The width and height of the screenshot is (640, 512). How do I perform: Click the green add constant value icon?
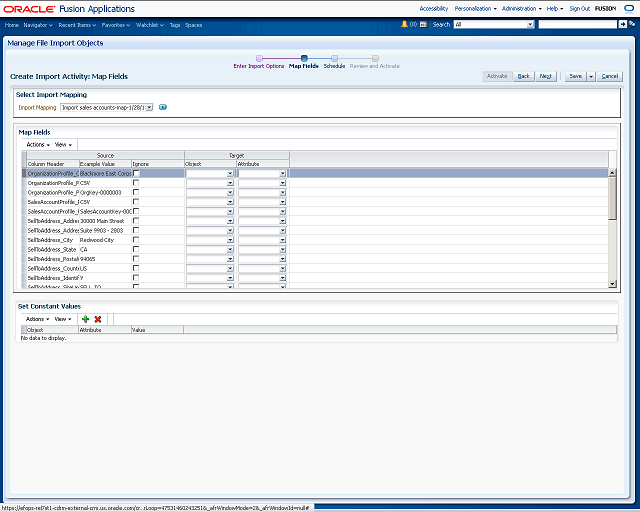click(86, 318)
